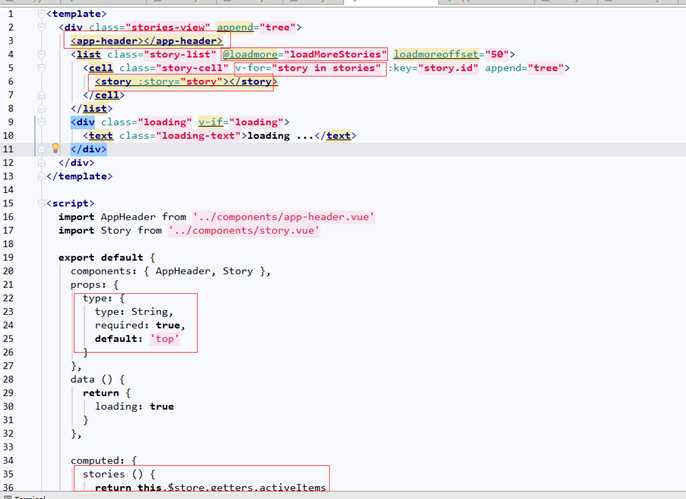Click the "story-list" class value

(x=180, y=54)
